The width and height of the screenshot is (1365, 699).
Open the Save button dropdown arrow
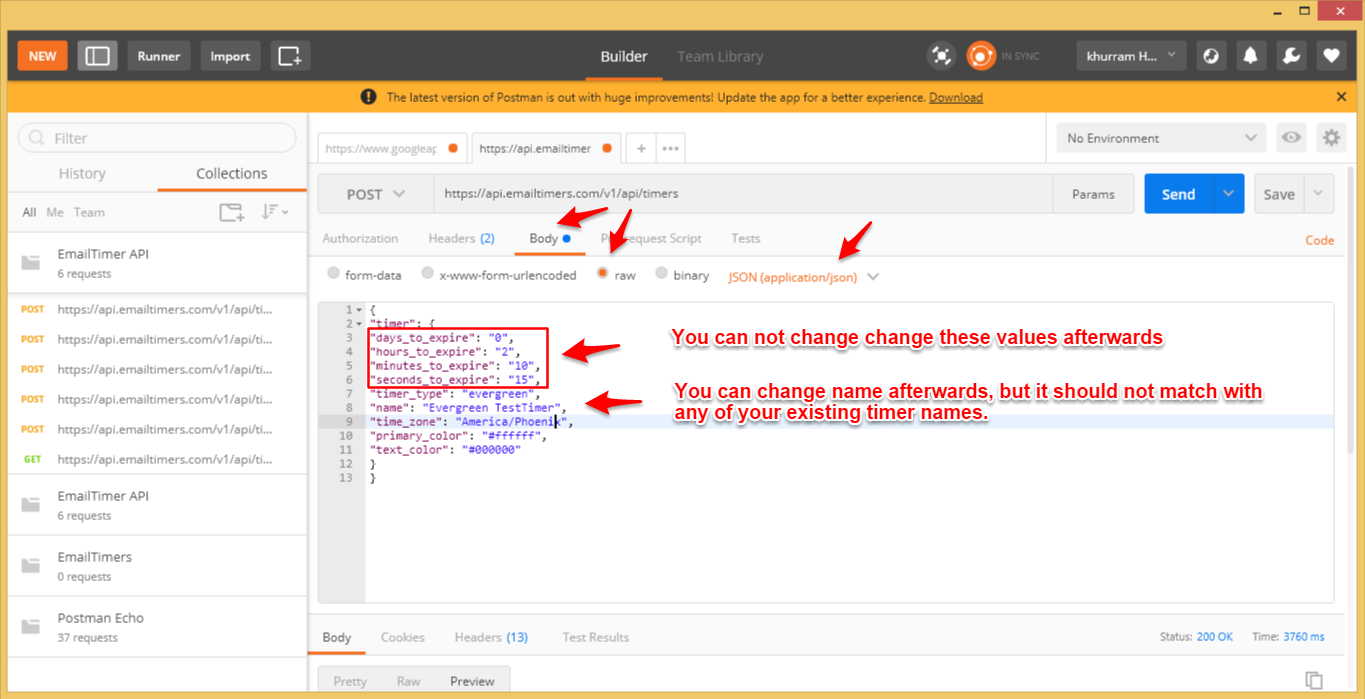1319,194
